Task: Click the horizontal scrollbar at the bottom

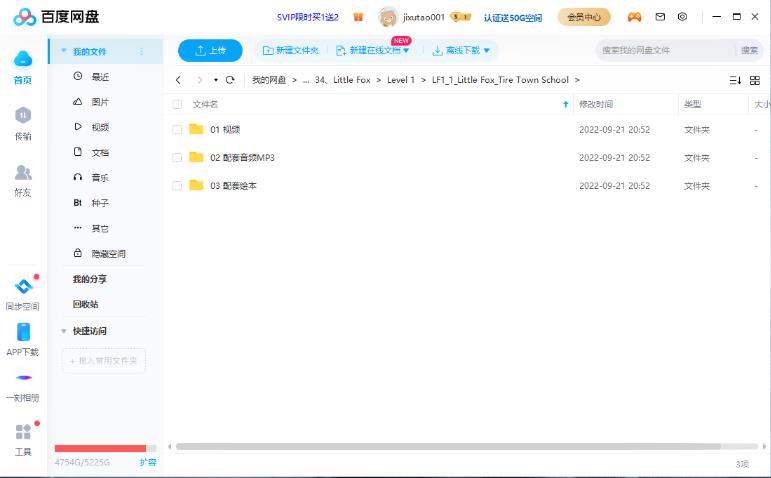Action: [x=448, y=447]
